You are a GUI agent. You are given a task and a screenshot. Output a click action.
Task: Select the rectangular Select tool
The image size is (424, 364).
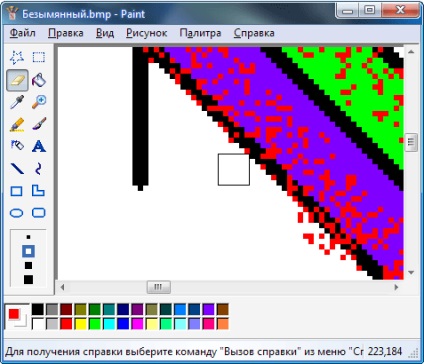(x=39, y=57)
